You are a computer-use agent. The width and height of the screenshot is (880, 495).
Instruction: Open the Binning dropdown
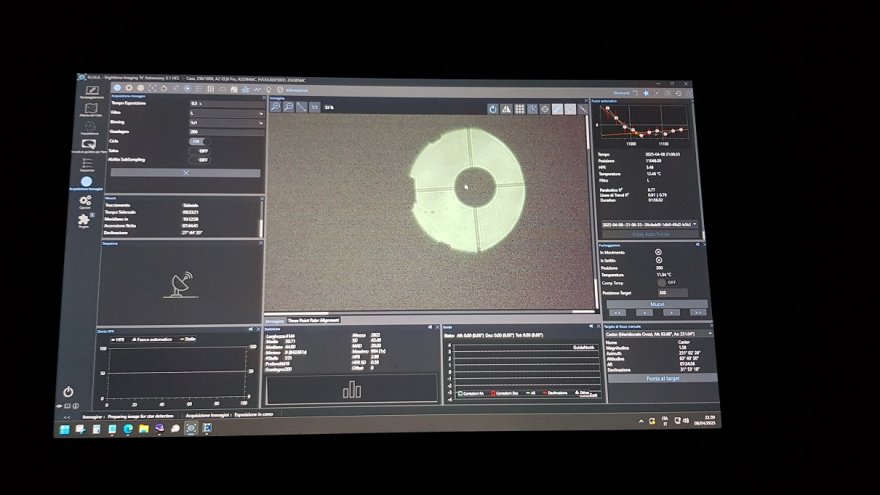225,122
